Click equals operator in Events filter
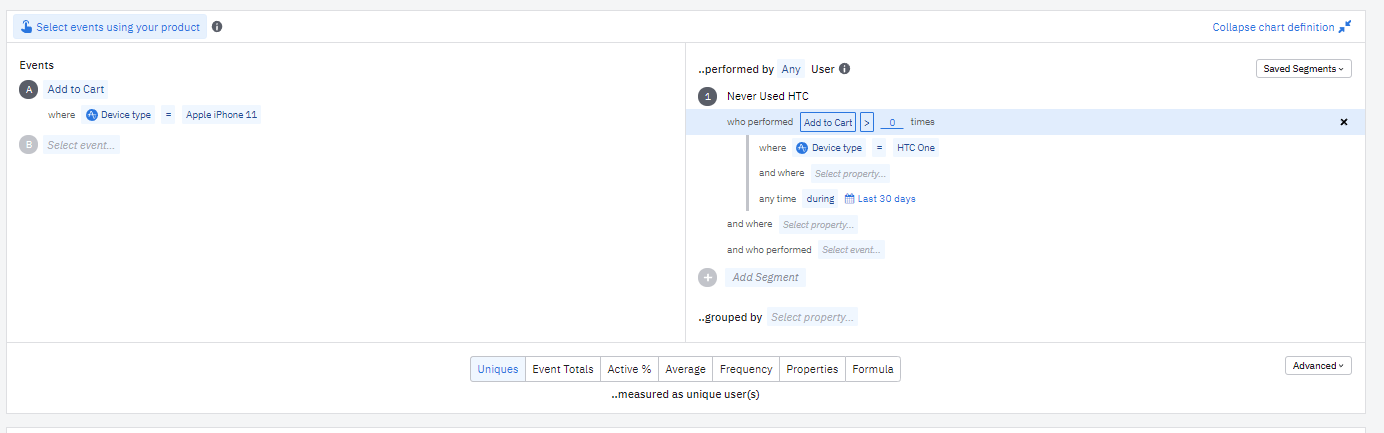Screen dimensions: 1384x433 [x=169, y=115]
